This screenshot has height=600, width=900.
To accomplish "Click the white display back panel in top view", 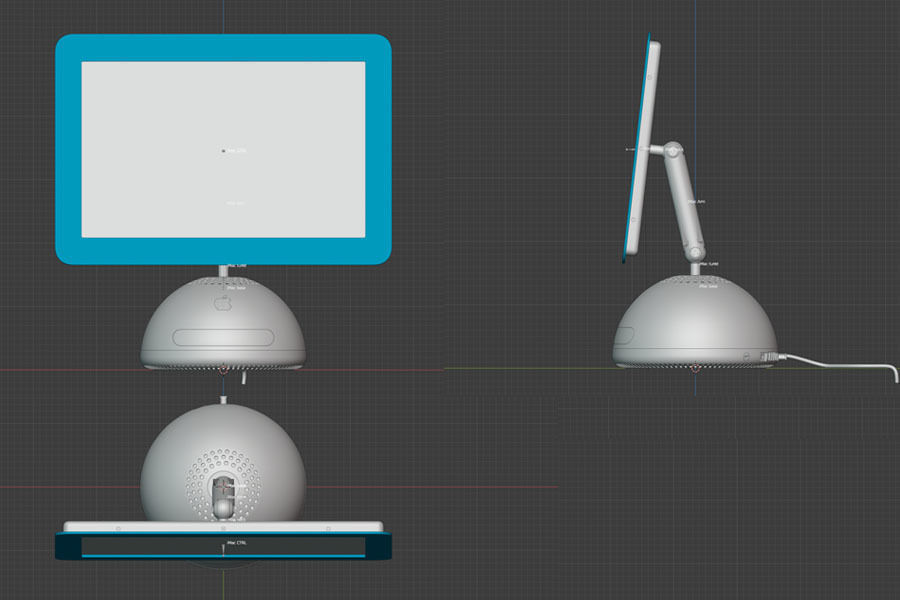I will (223, 527).
